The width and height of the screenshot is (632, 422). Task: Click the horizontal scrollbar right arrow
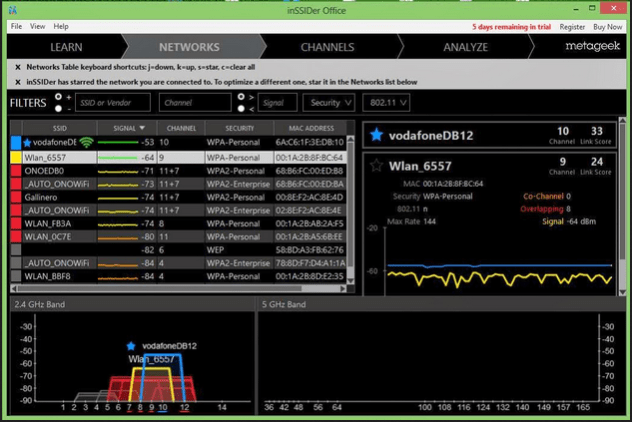(343, 289)
